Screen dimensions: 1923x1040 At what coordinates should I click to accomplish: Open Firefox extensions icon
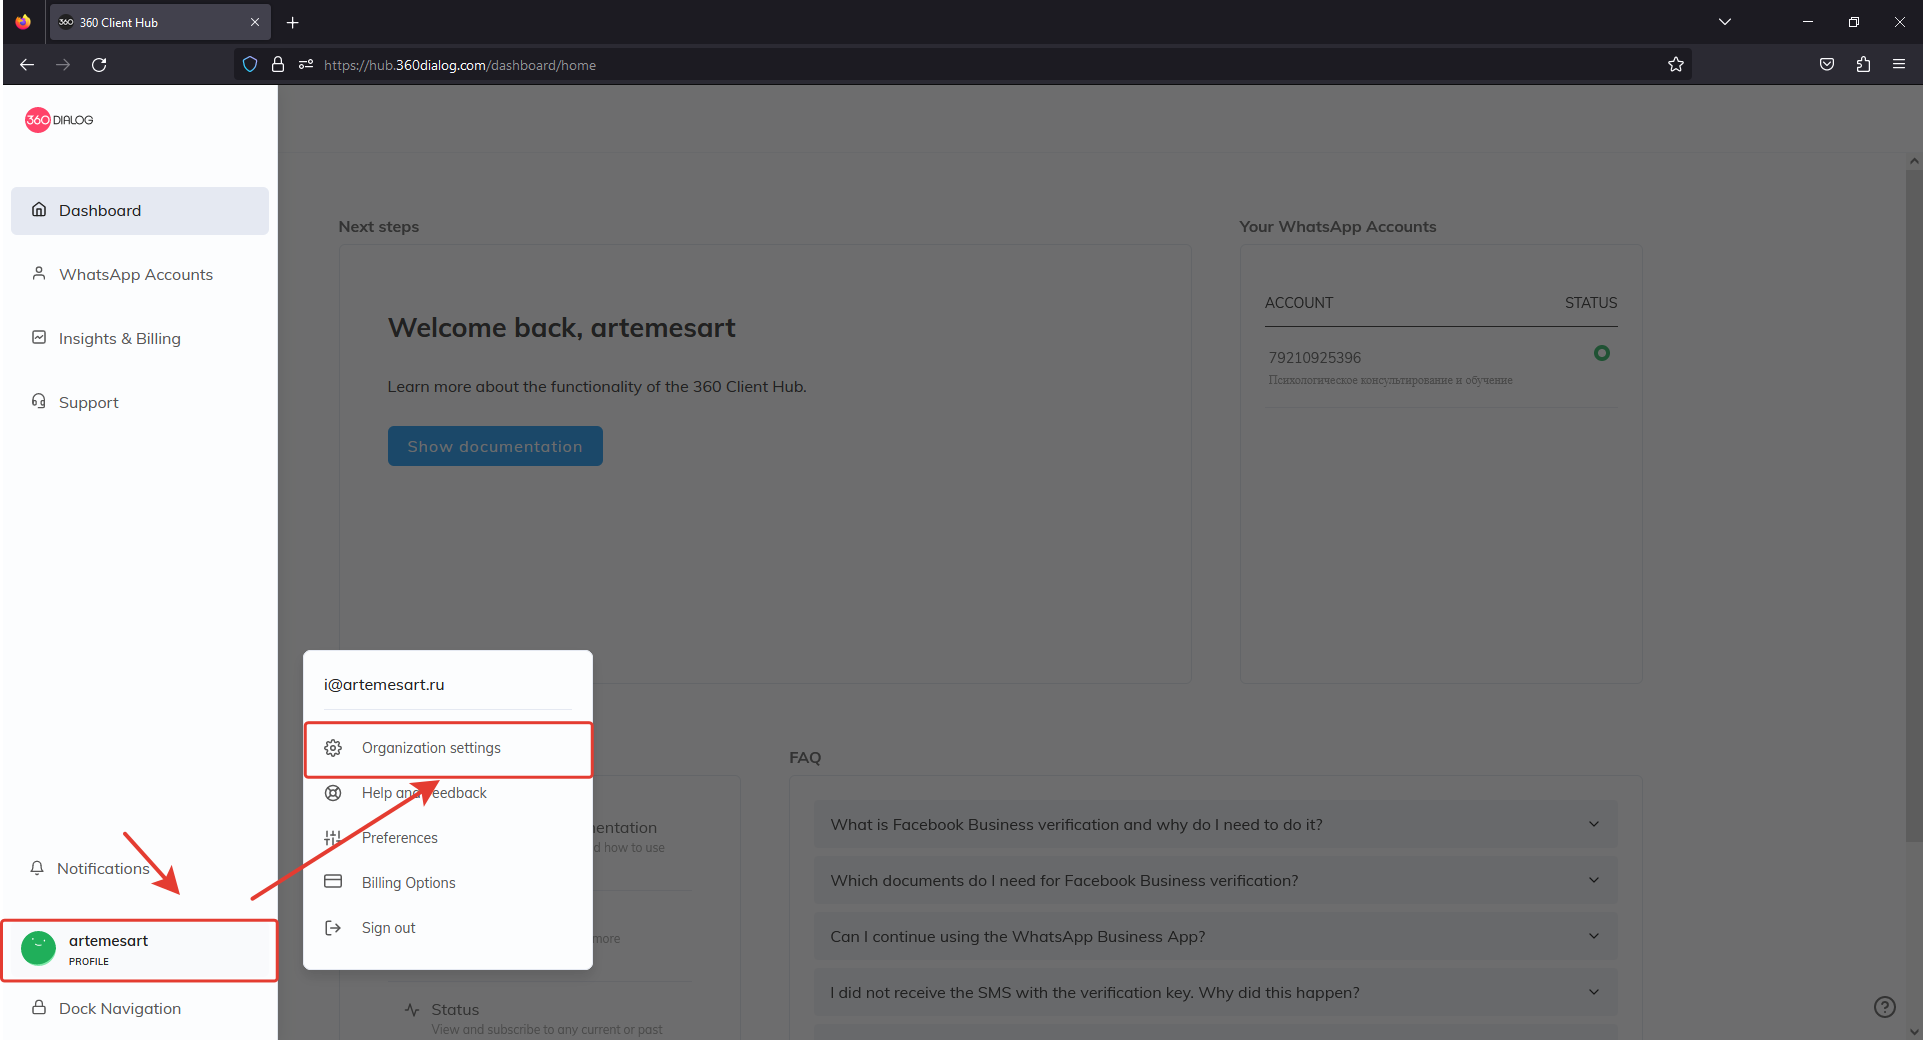(1863, 65)
